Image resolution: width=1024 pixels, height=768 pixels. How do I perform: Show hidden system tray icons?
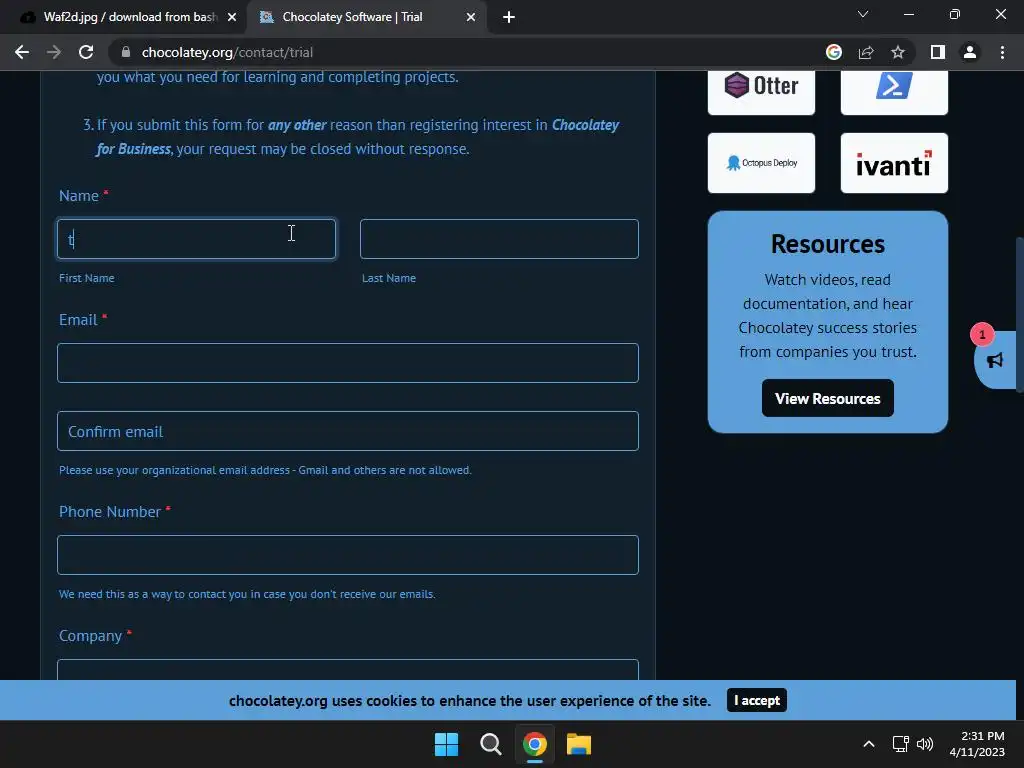[x=869, y=744]
